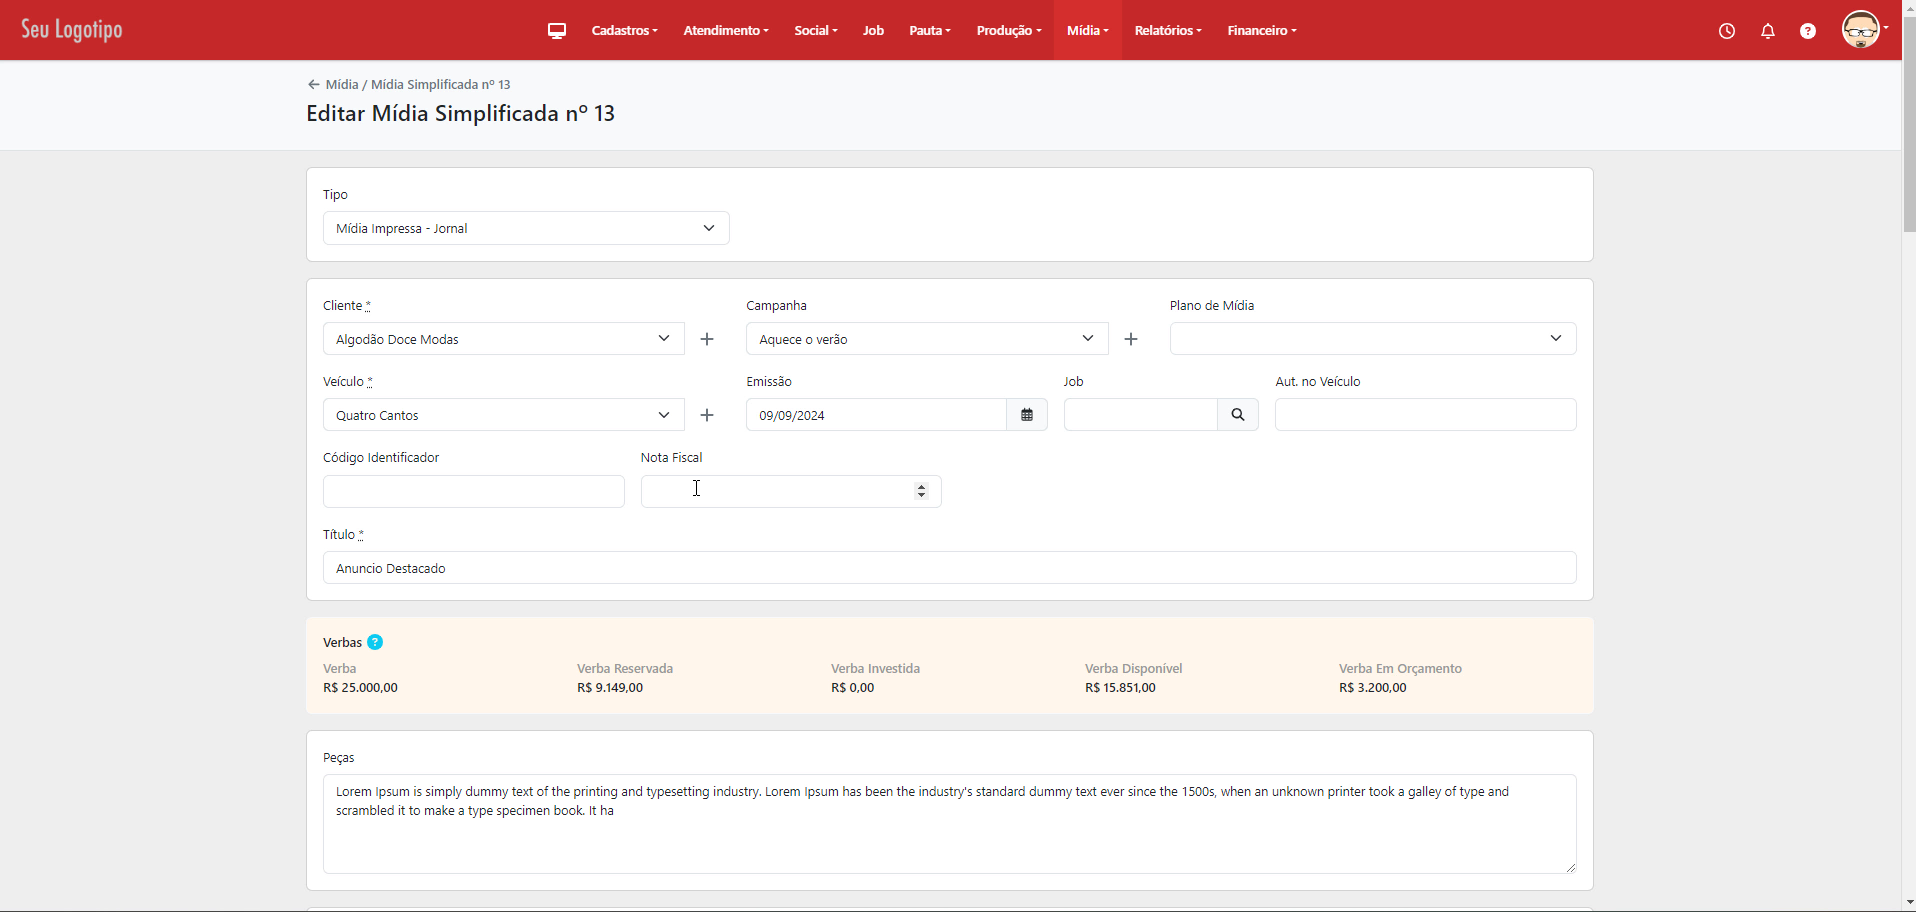
Task: Expand the Tipo dropdown
Action: [526, 228]
